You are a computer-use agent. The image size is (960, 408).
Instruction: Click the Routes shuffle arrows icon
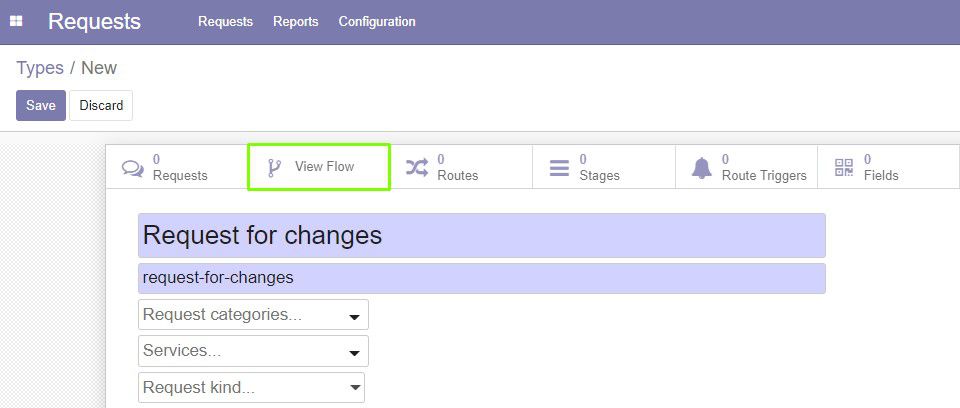417,167
